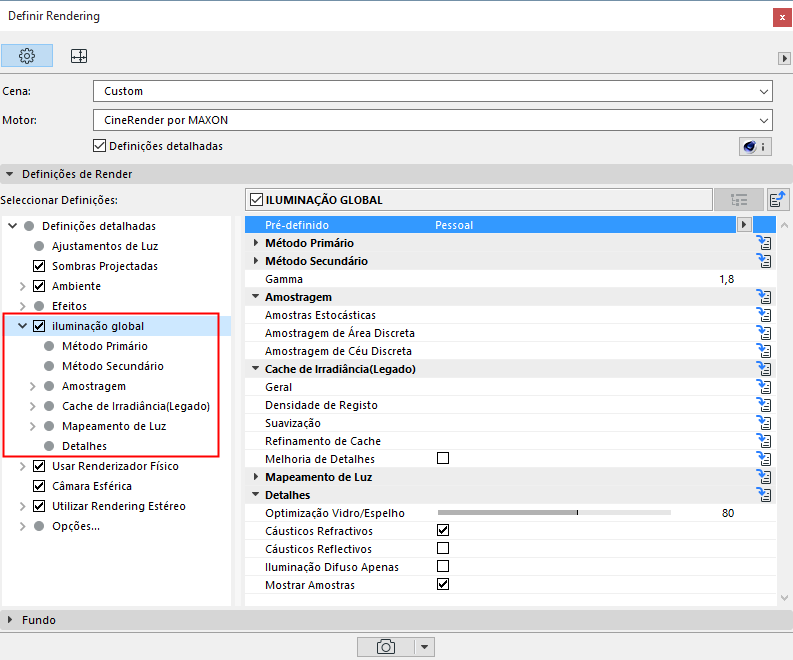Expand Cache de Irradiância(Legado) tree node
The height and width of the screenshot is (660, 793).
click(32, 406)
